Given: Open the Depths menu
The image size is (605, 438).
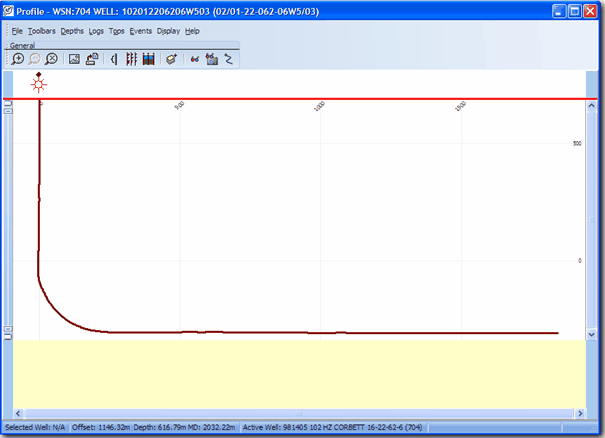Looking at the screenshot, I should pyautogui.click(x=72, y=31).
